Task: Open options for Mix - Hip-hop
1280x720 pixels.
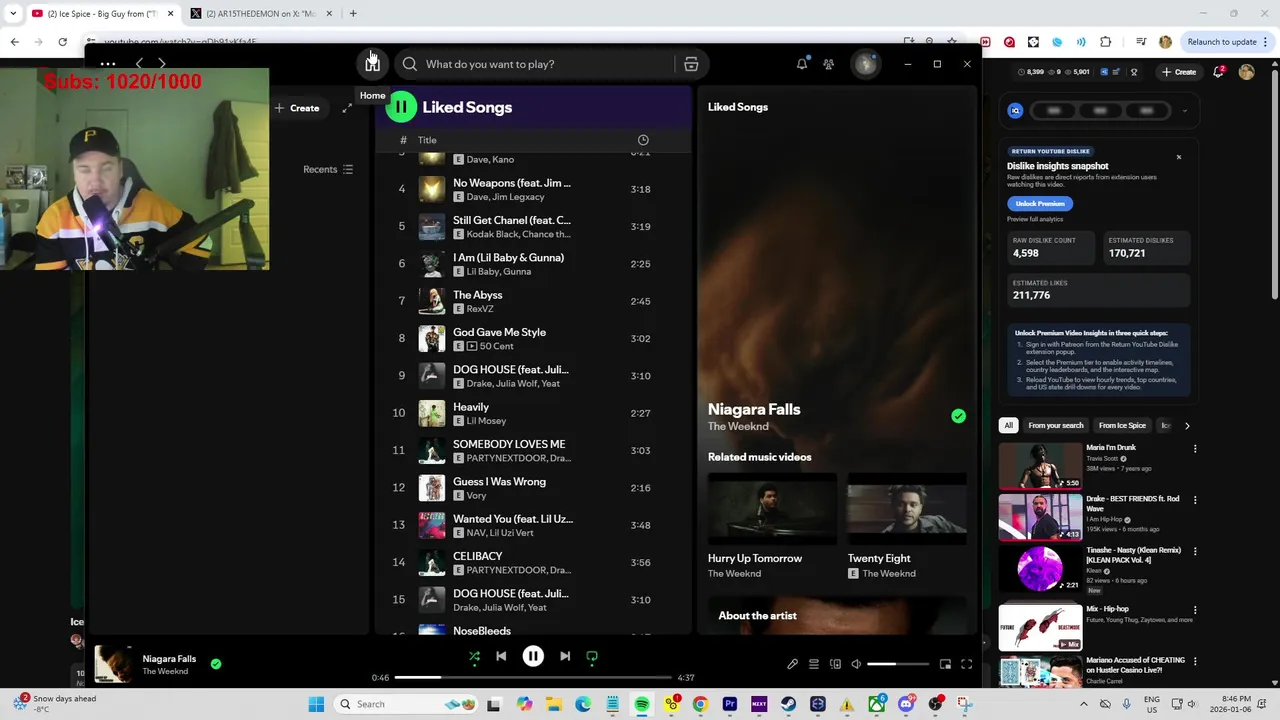Action: coord(1195,610)
